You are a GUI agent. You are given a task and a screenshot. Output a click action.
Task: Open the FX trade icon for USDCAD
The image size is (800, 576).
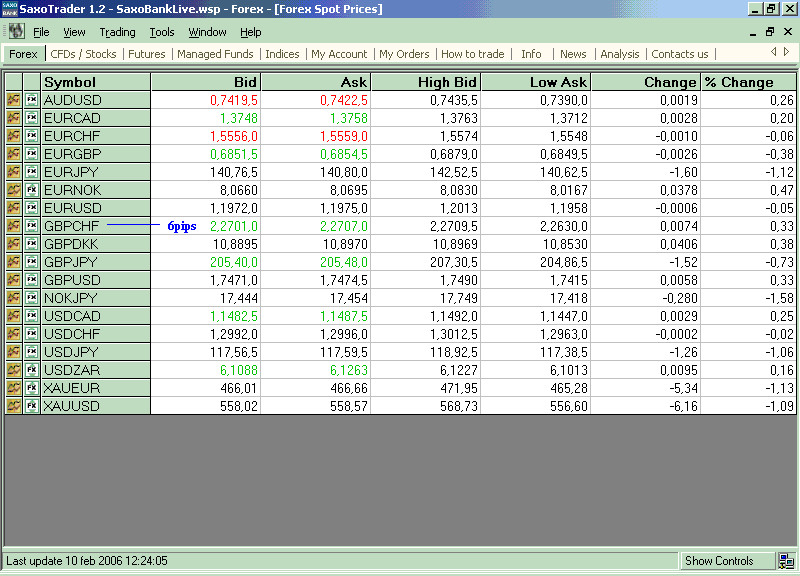coord(32,316)
